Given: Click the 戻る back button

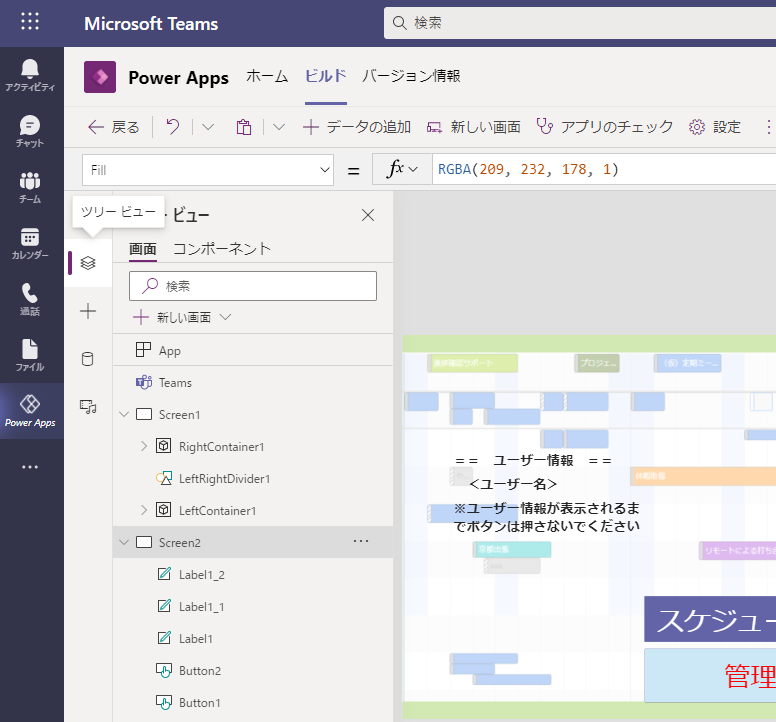Looking at the screenshot, I should point(114,127).
